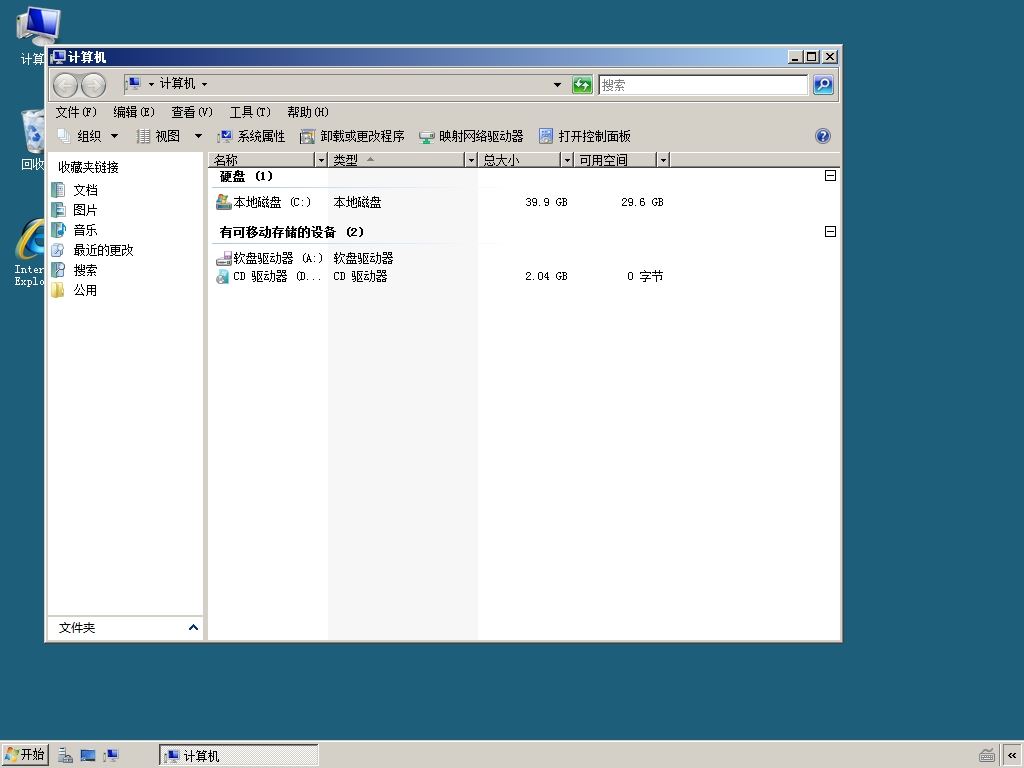Image resolution: width=1024 pixels, height=768 pixels.
Task: Click Show Desktop icon in quick launch
Action: pyautogui.click(x=88, y=756)
